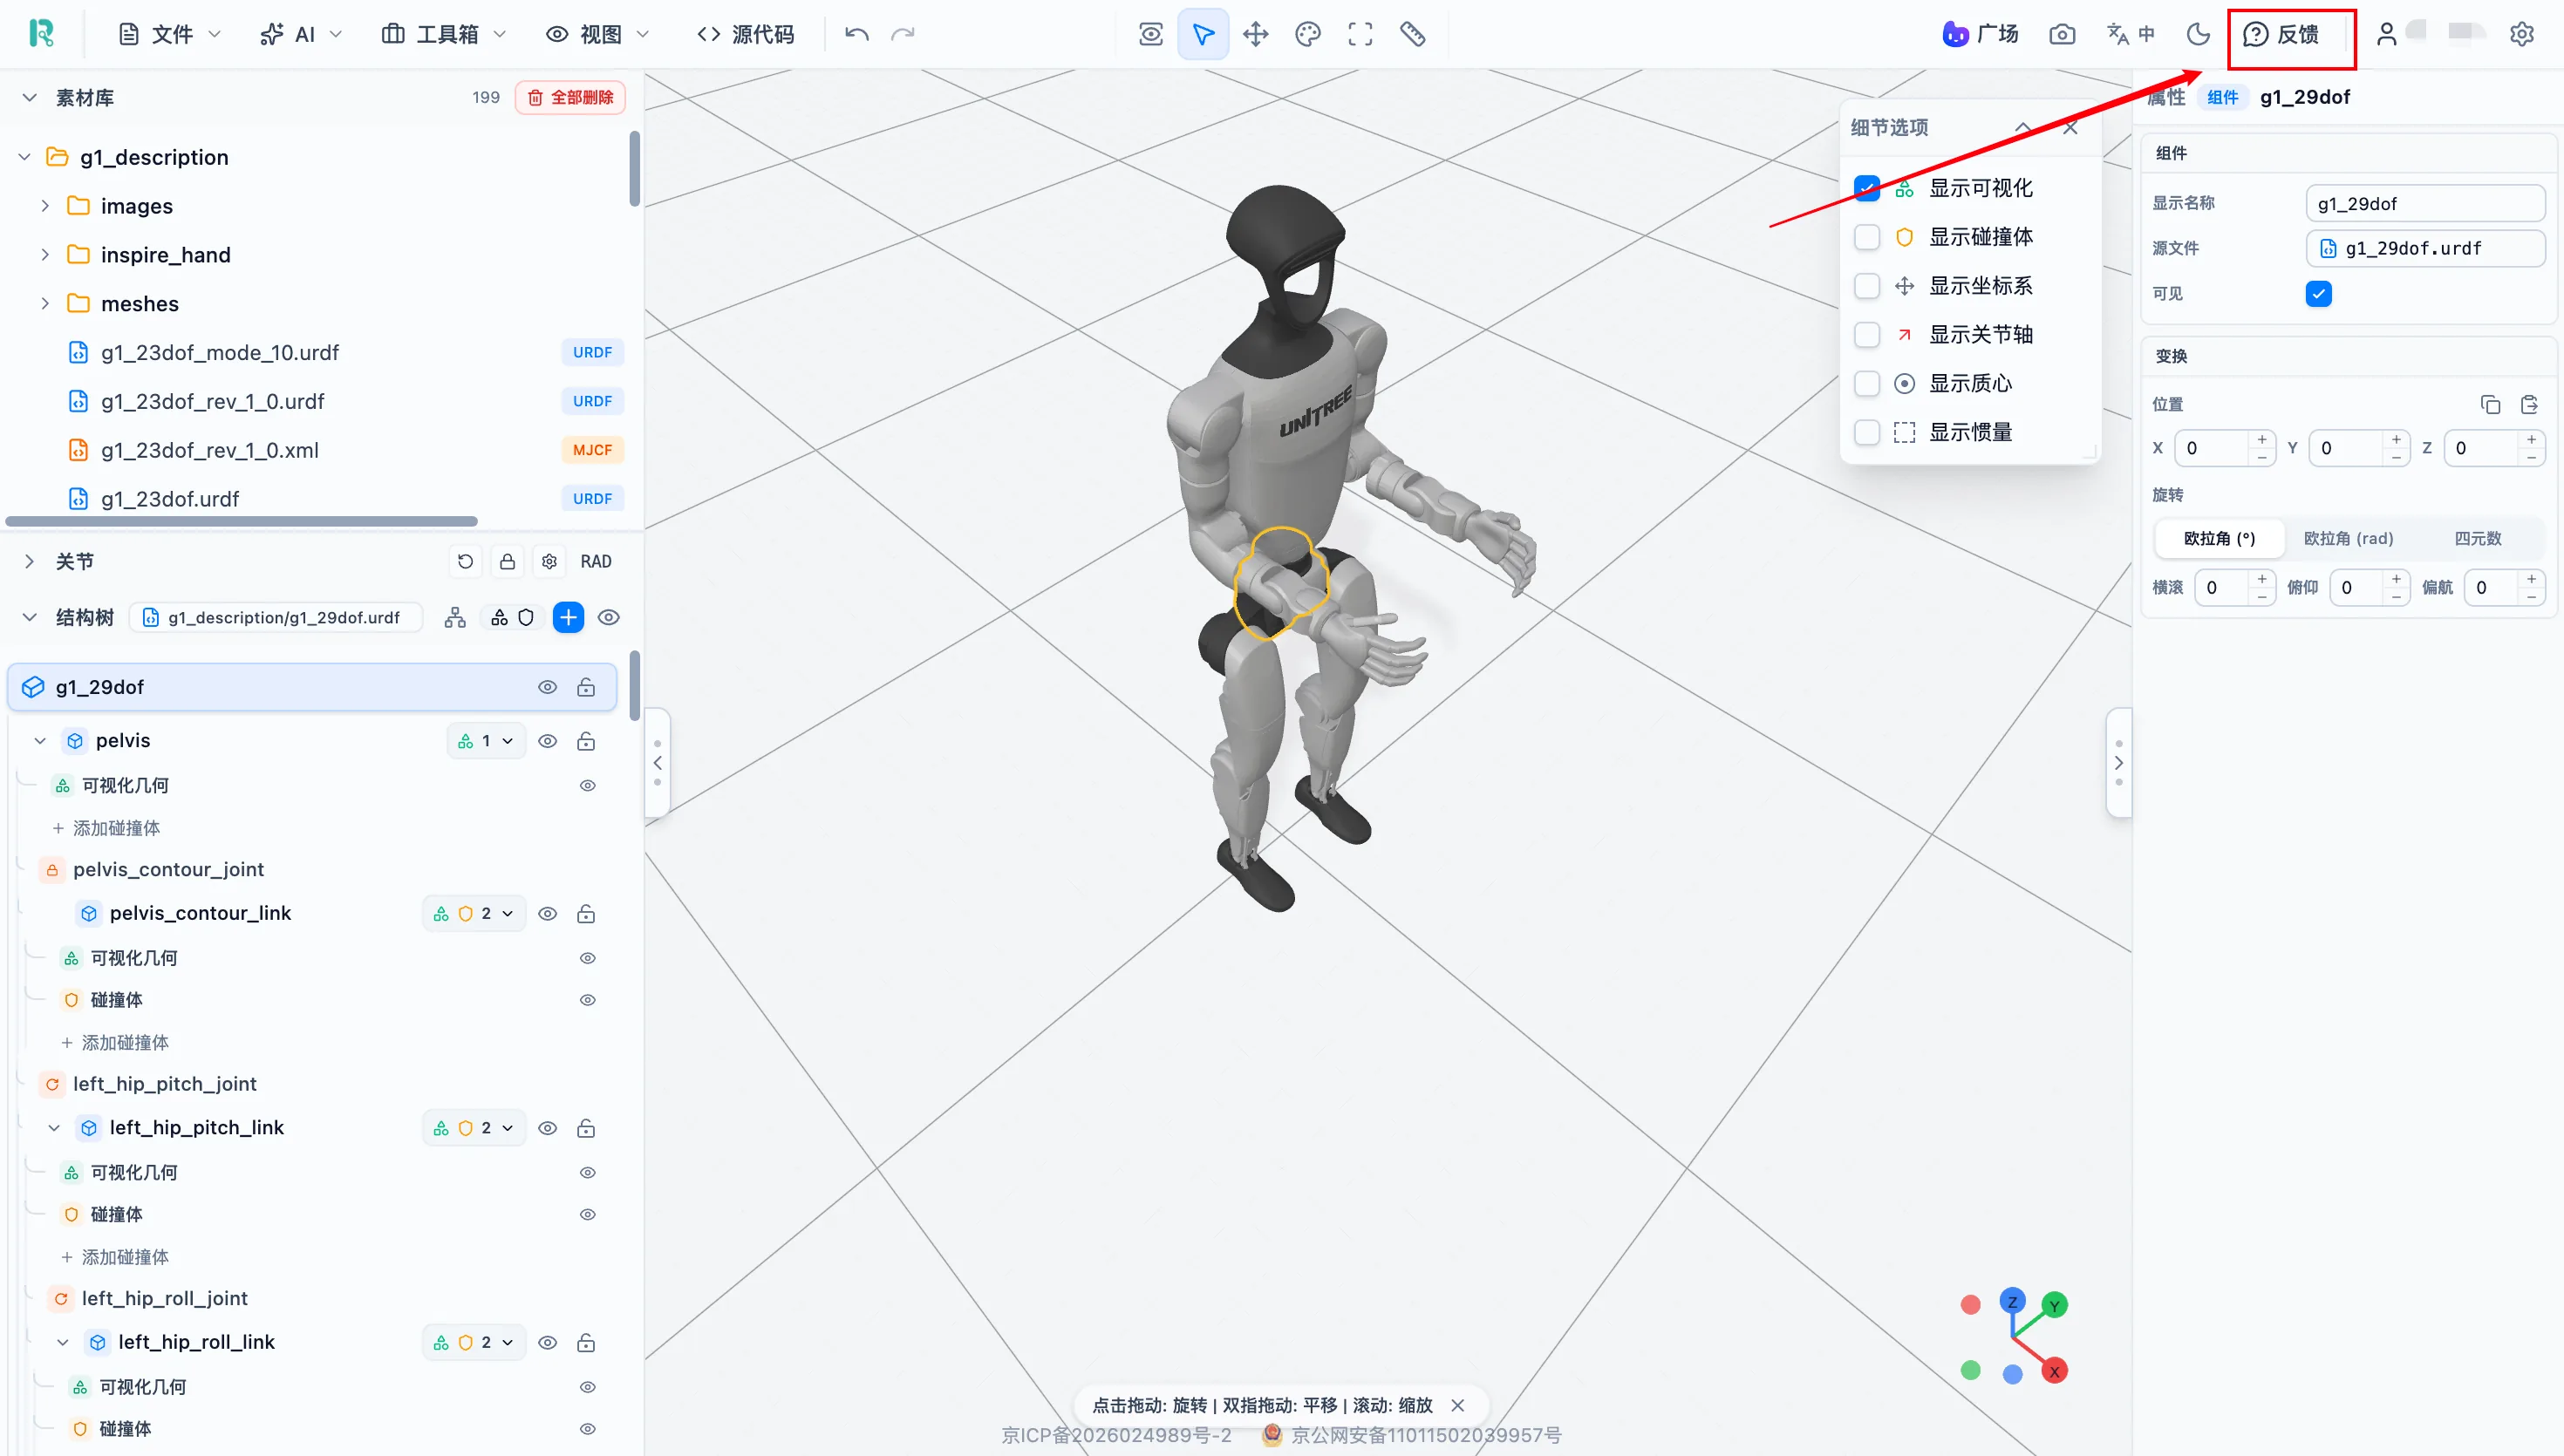Collapse the pelvis tree node

click(40, 741)
